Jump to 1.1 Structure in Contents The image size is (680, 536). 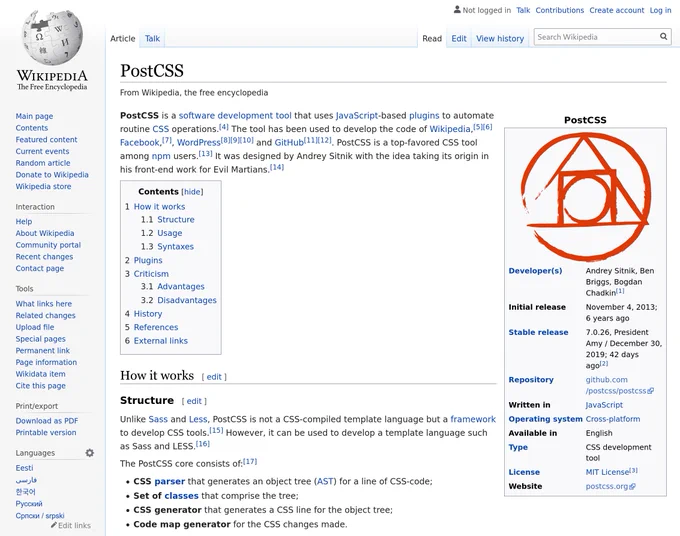coord(176,220)
